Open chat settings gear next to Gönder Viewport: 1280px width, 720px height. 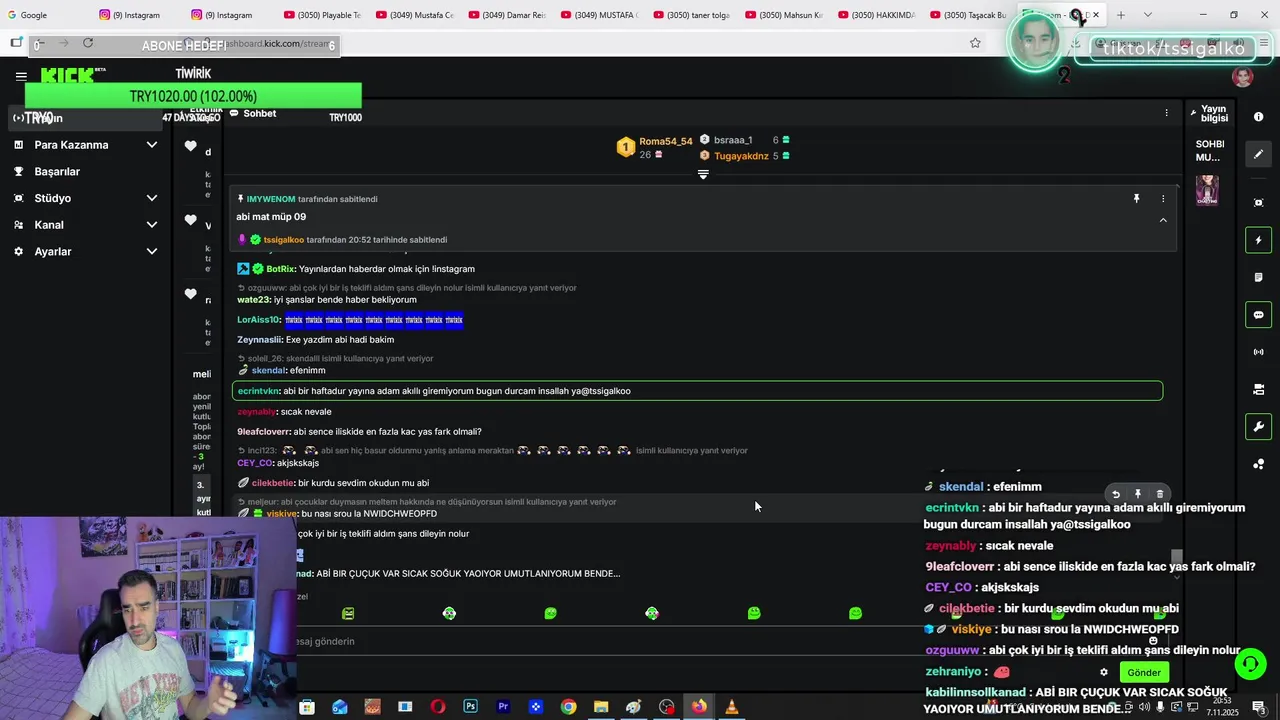1104,672
